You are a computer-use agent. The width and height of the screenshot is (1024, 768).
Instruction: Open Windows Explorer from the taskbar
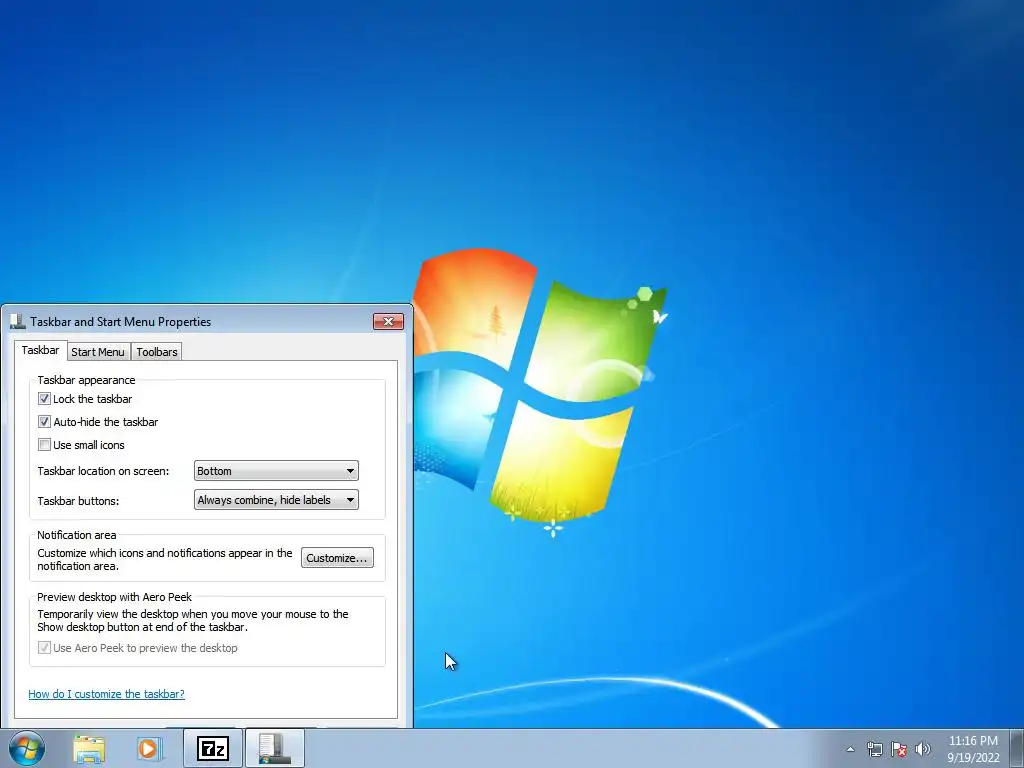coord(89,748)
